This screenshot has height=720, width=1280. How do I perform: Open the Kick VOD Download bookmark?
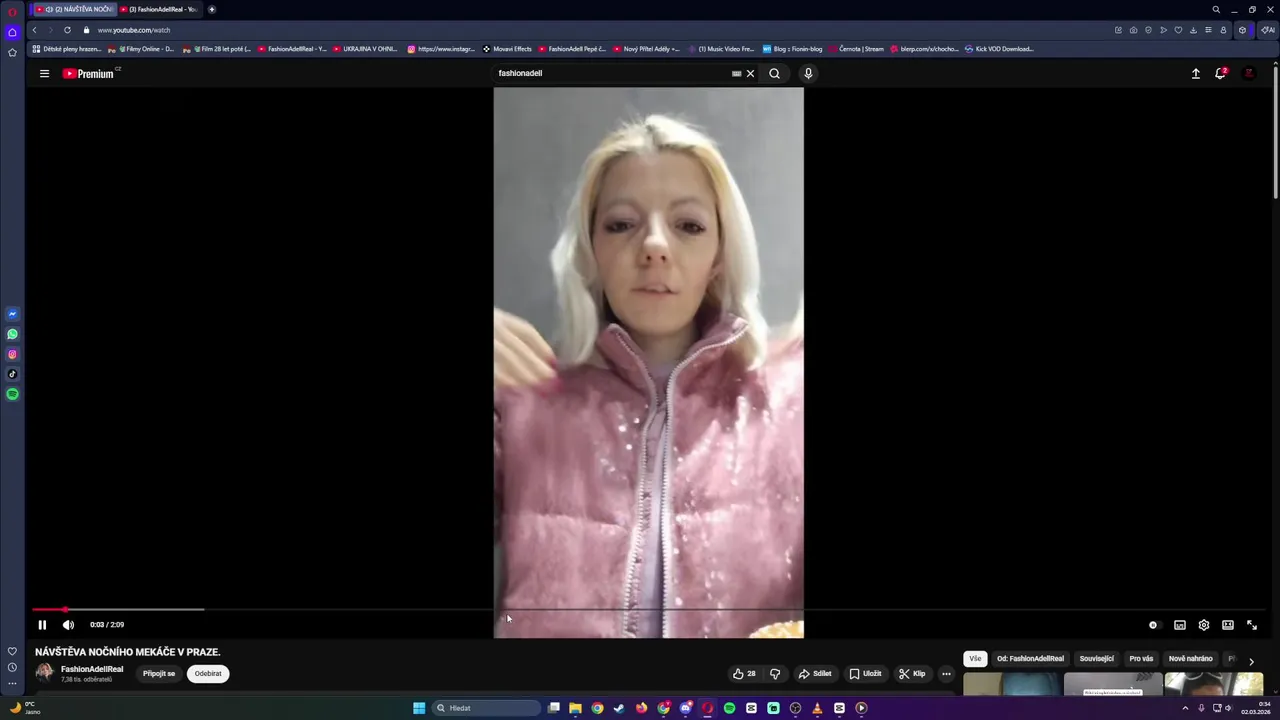click(x=999, y=49)
